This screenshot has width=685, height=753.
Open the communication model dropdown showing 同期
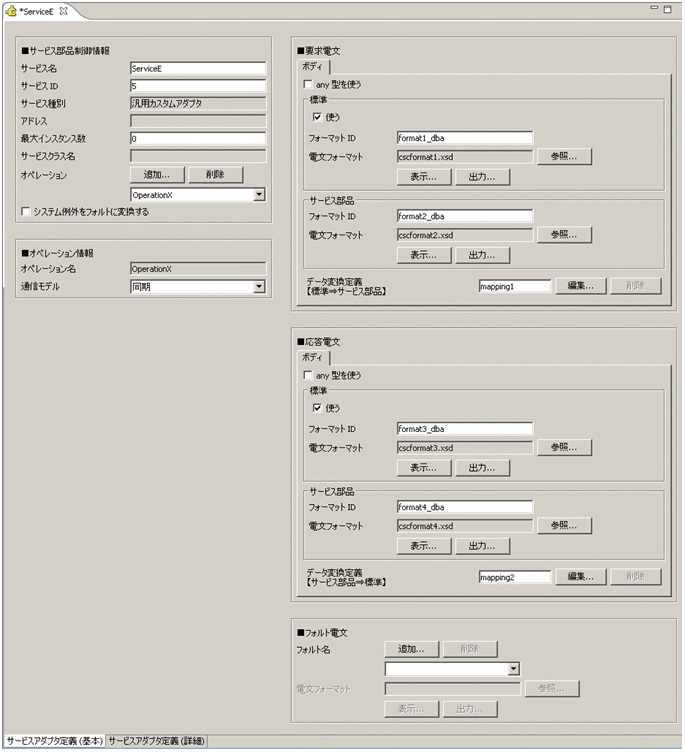click(x=259, y=287)
